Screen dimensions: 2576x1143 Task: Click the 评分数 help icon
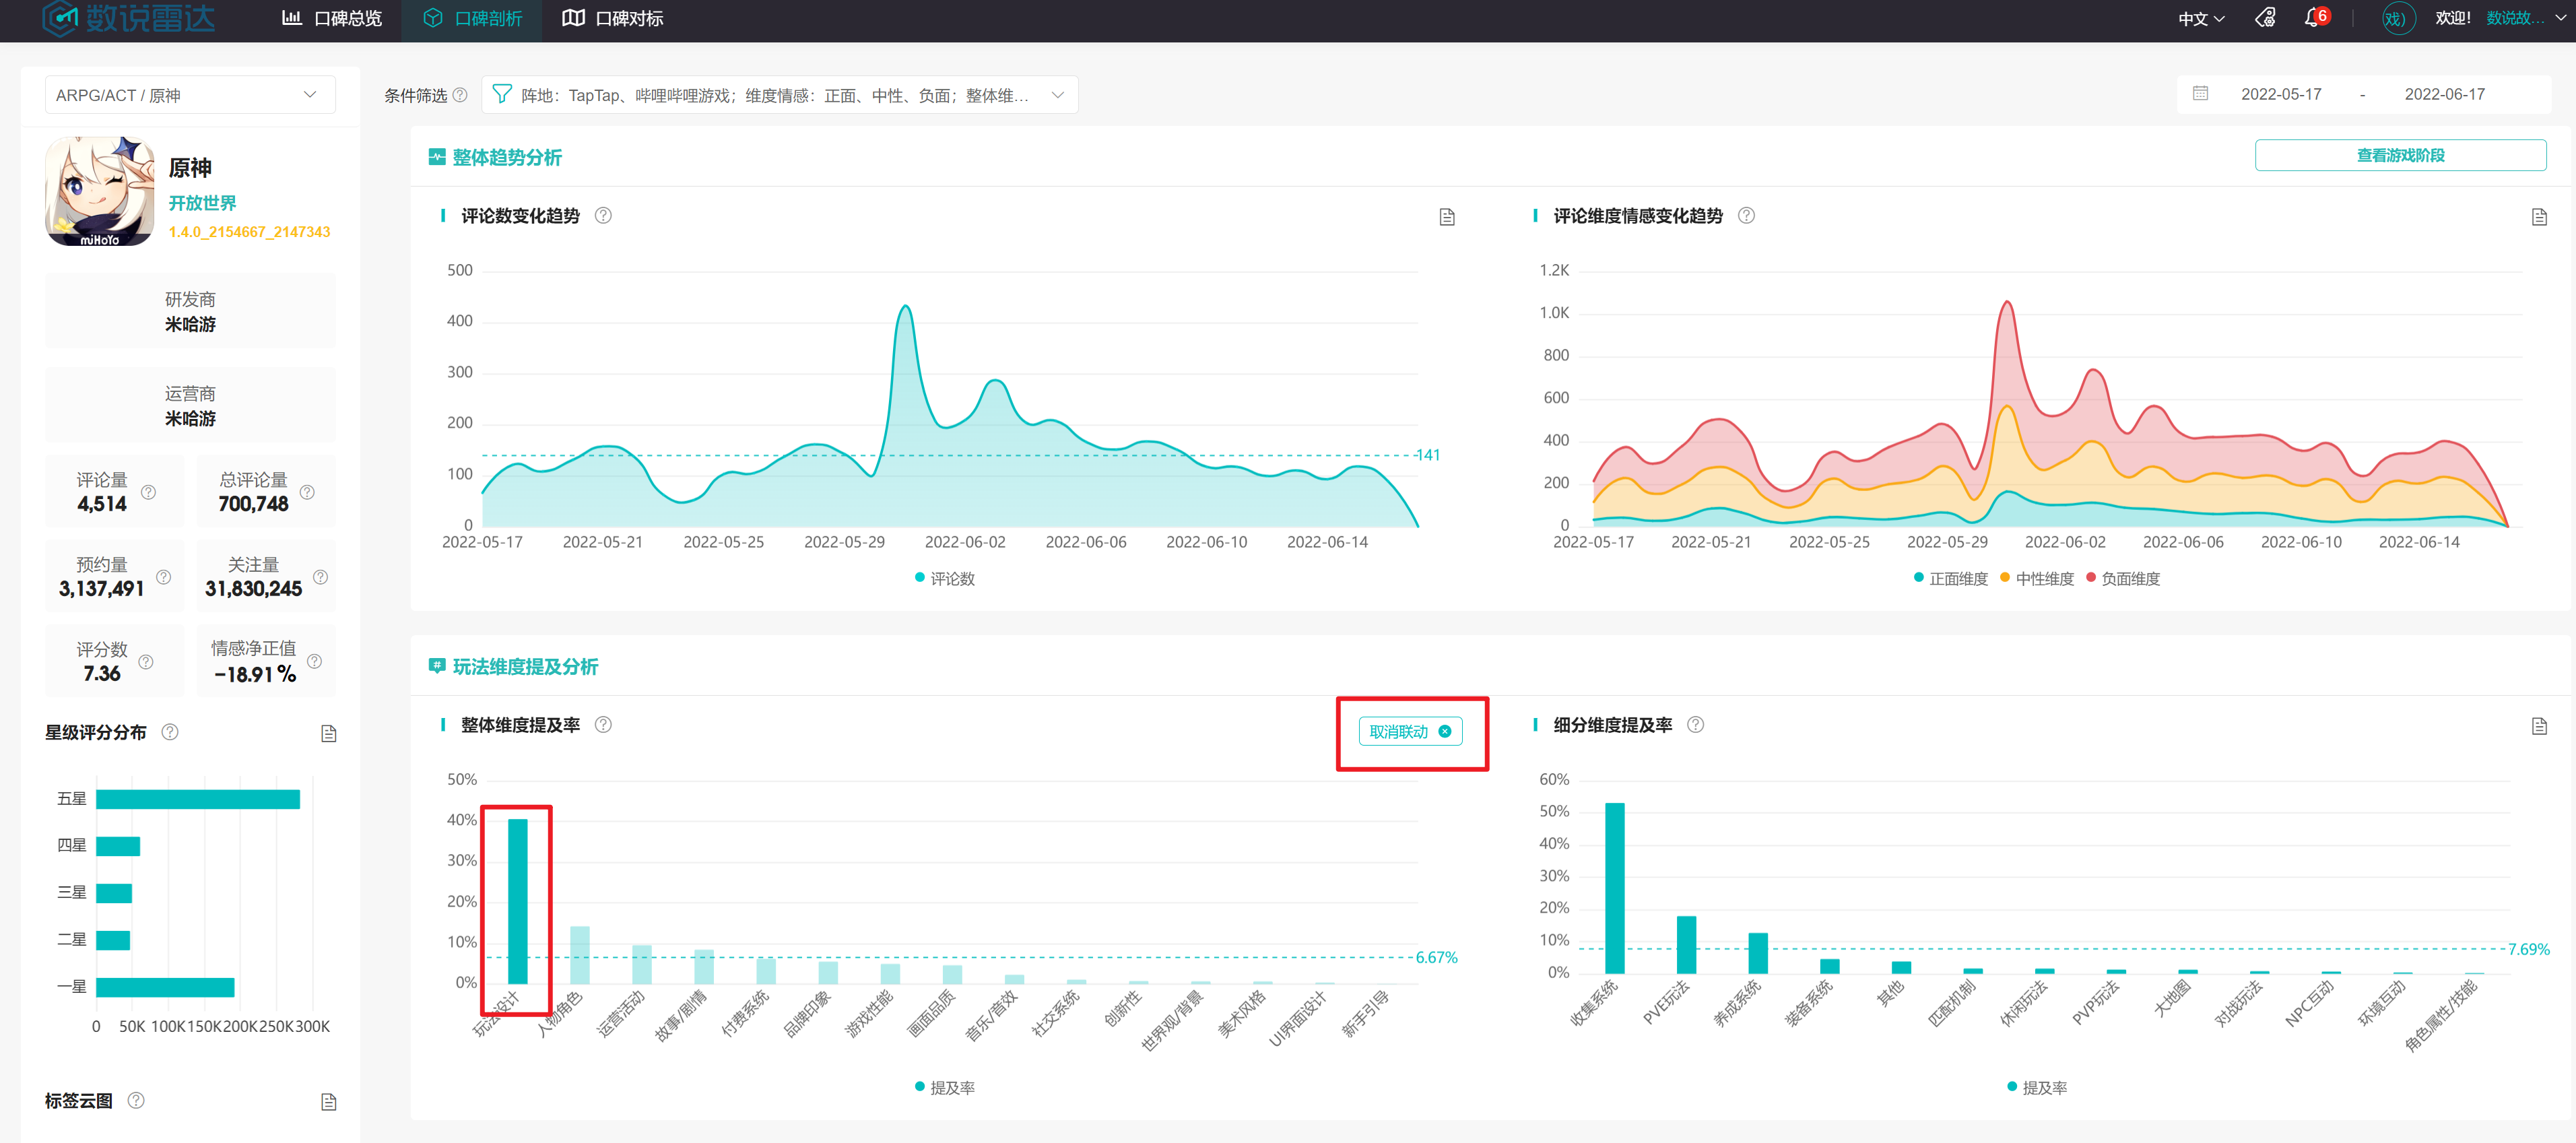click(x=146, y=662)
